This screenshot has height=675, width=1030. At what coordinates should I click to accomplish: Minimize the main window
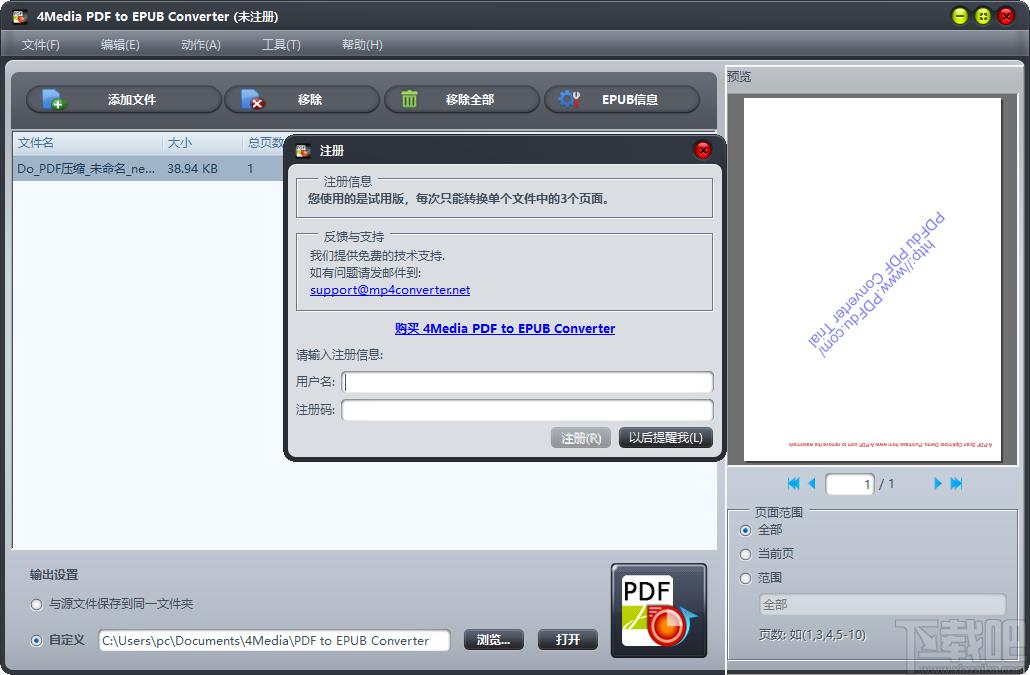(x=960, y=16)
